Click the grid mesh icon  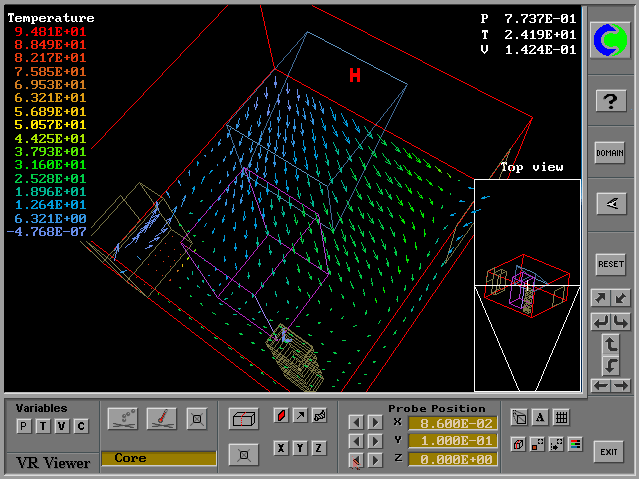tap(561, 418)
